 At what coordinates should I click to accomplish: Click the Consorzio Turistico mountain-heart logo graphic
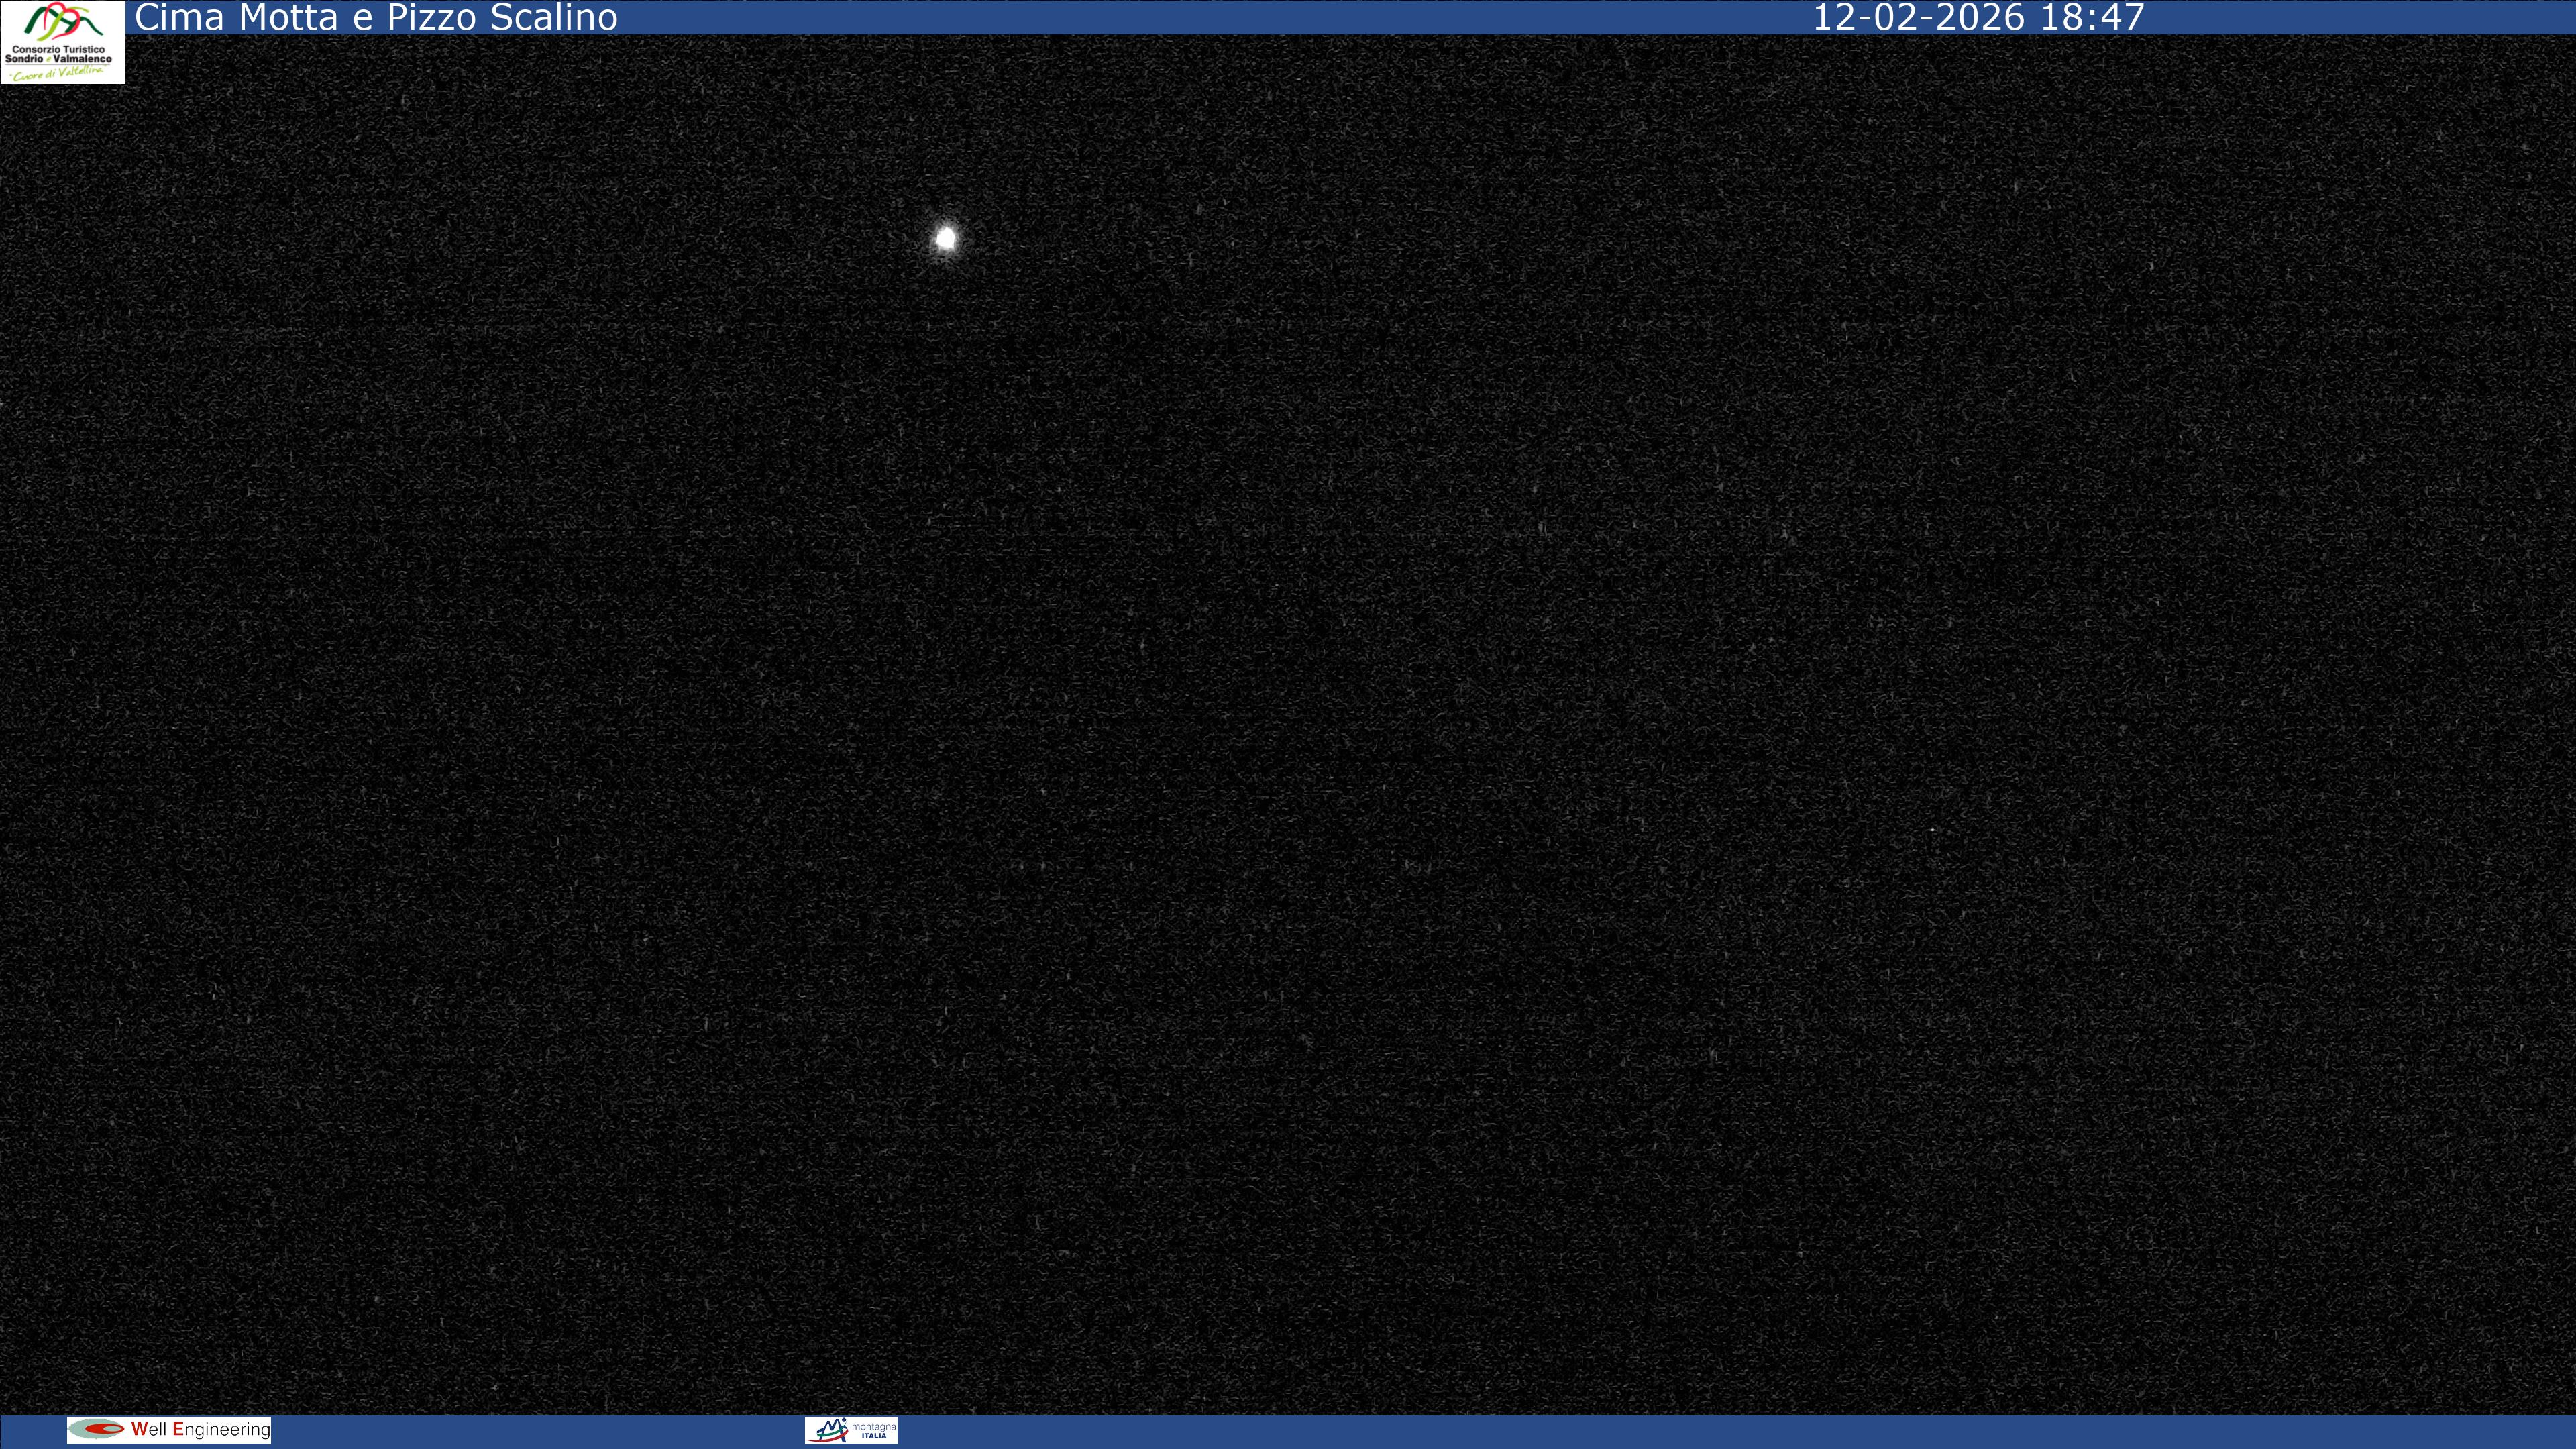(x=62, y=22)
